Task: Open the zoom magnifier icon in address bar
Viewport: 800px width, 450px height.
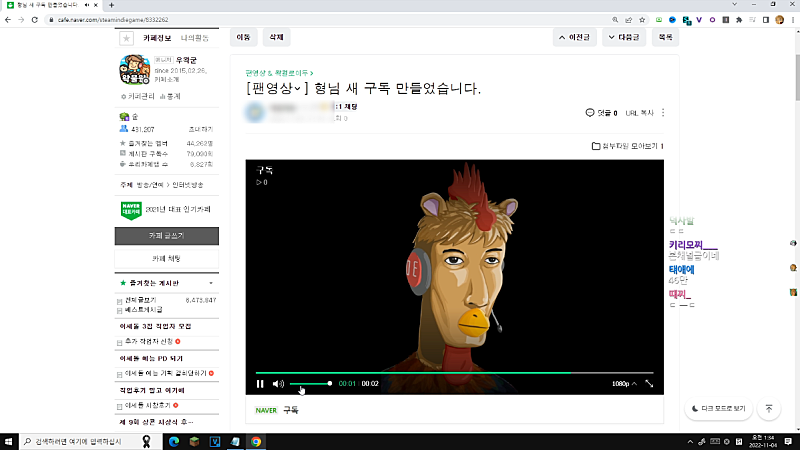Action: [615, 20]
